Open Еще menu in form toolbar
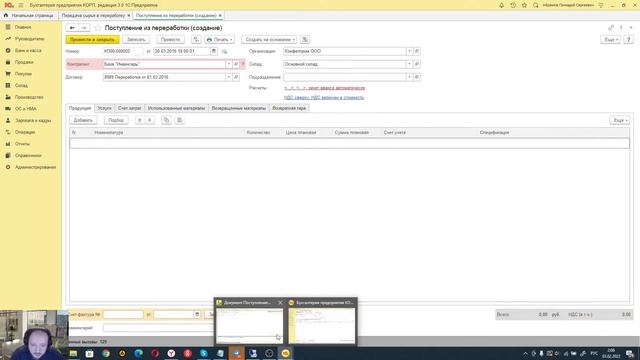This screenshot has height=360, width=640. click(x=611, y=40)
